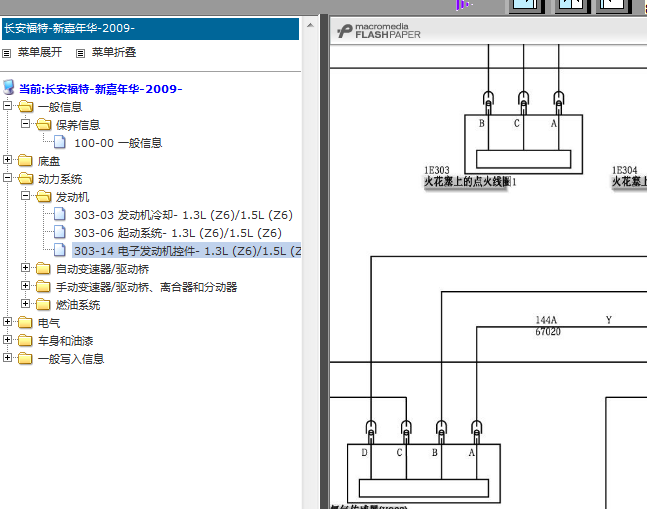Click the 发动机 folder icon
The width and height of the screenshot is (647, 509).
tap(43, 197)
